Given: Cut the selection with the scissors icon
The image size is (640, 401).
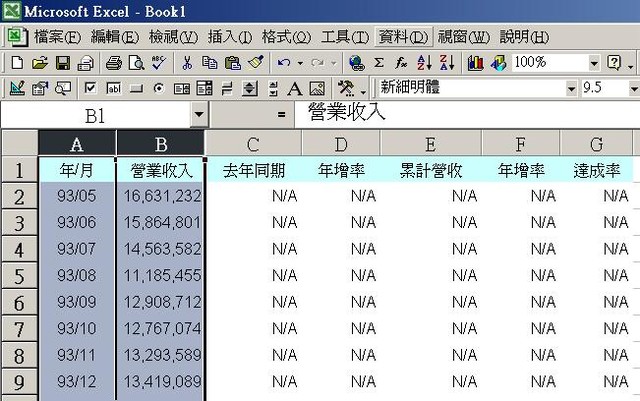Looking at the screenshot, I should (x=187, y=63).
